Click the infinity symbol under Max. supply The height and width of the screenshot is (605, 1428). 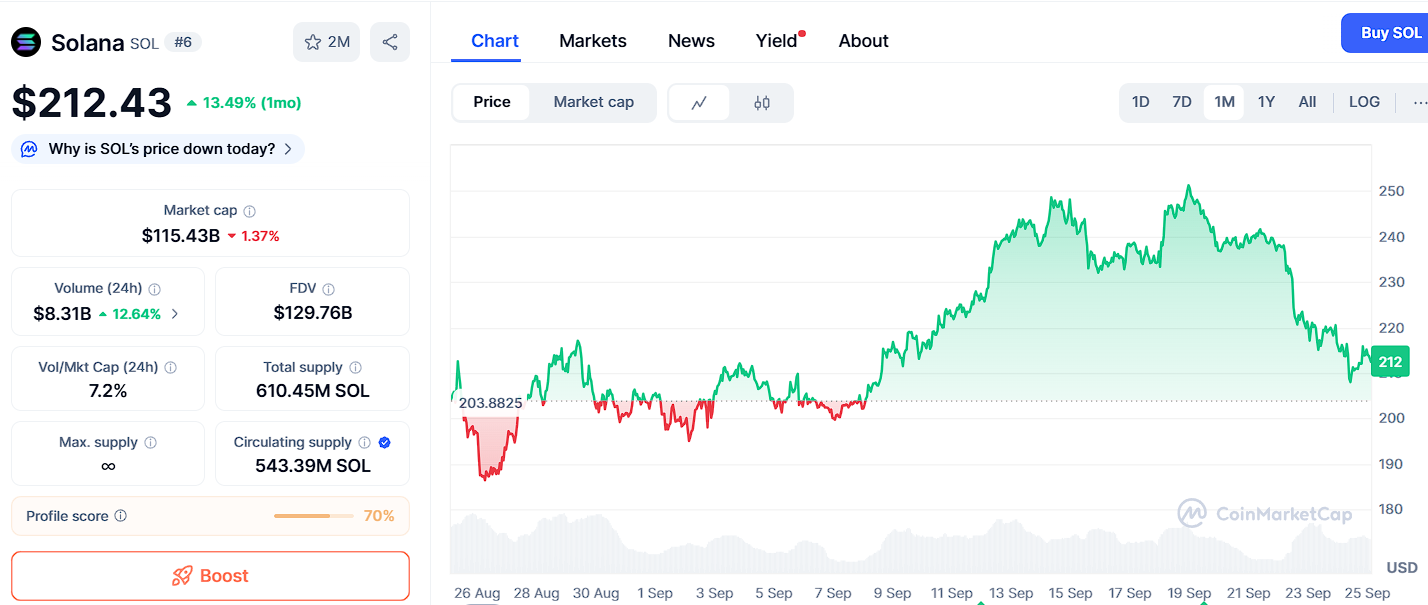108,466
